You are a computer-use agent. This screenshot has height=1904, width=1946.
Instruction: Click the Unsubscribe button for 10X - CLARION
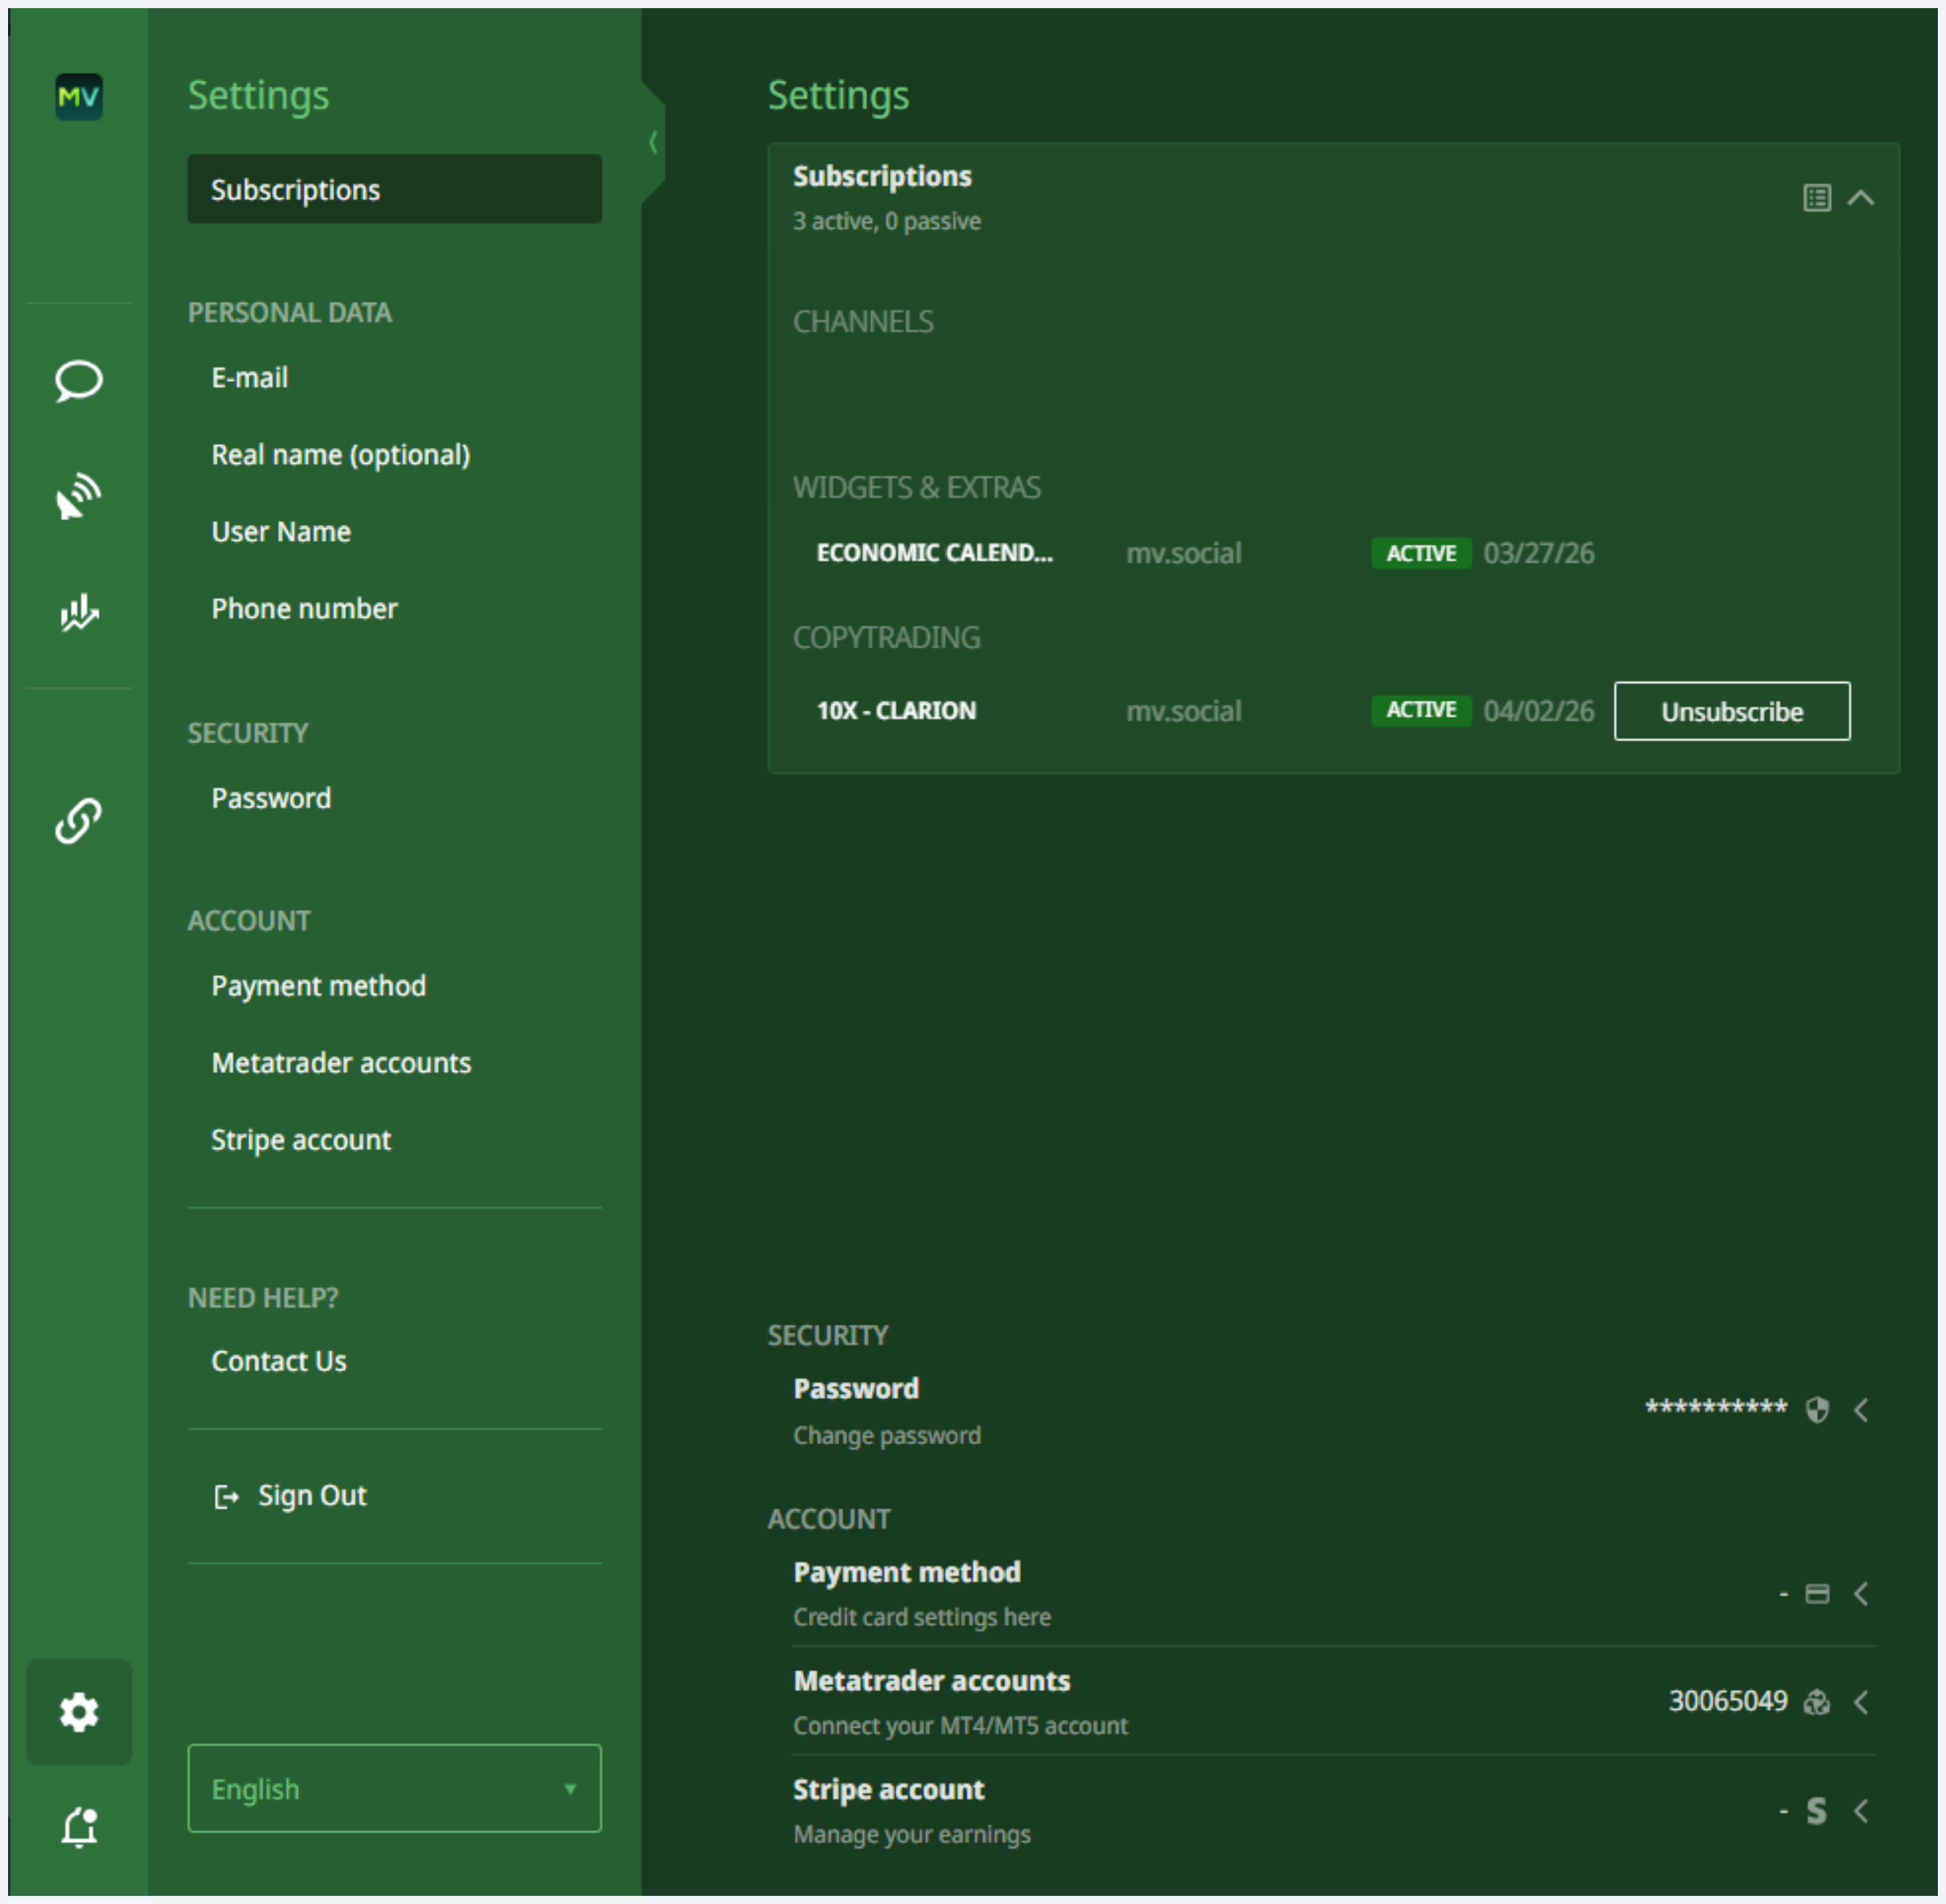(x=1732, y=711)
